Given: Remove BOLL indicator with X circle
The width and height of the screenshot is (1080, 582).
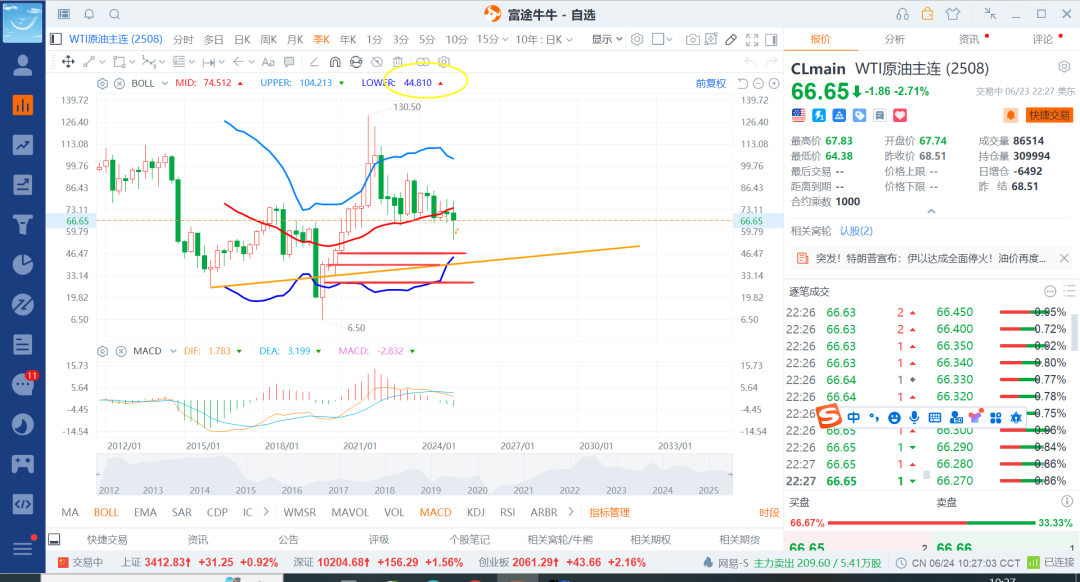Looking at the screenshot, I should 119,83.
